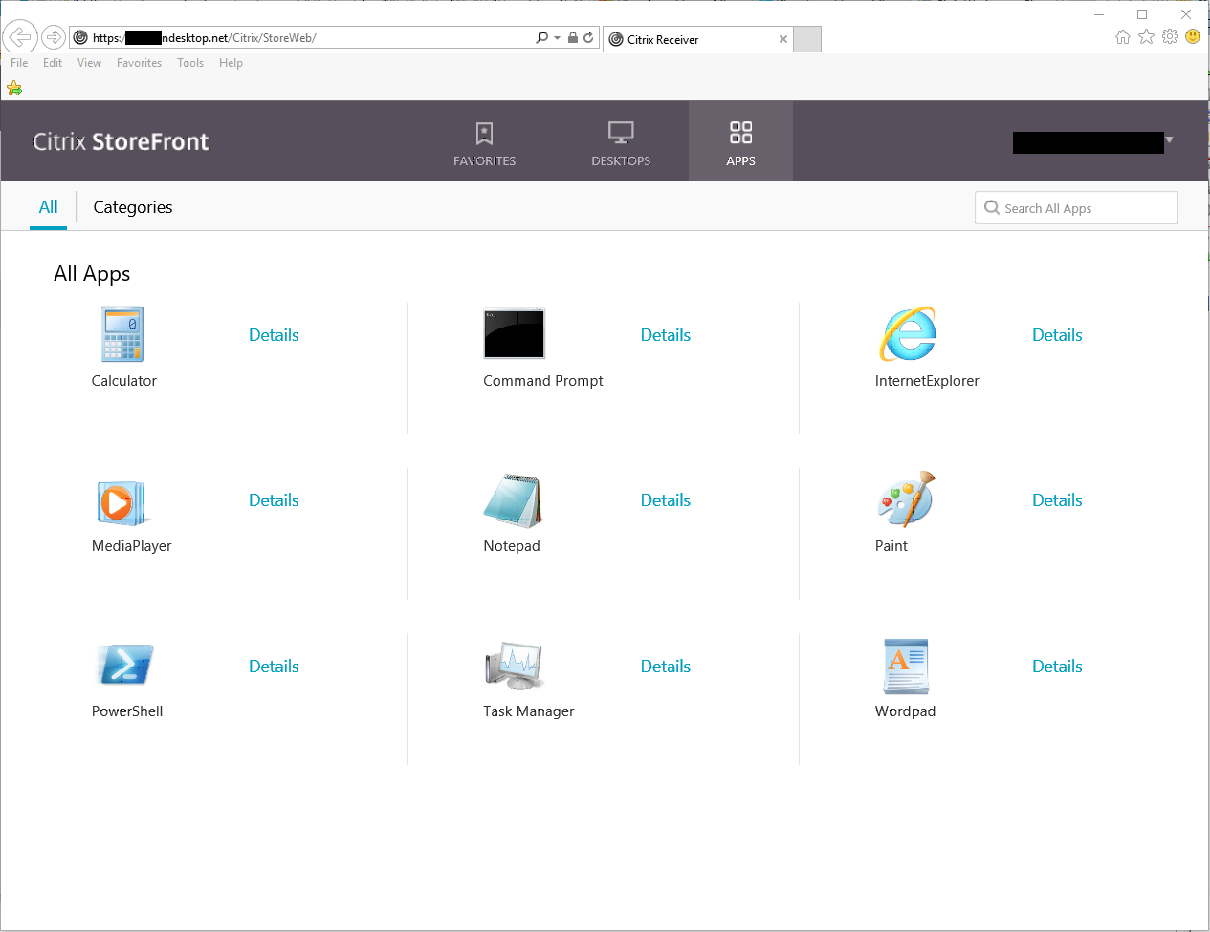This screenshot has width=1210, height=932.
Task: Switch to the Categories tab
Action: [x=133, y=207]
